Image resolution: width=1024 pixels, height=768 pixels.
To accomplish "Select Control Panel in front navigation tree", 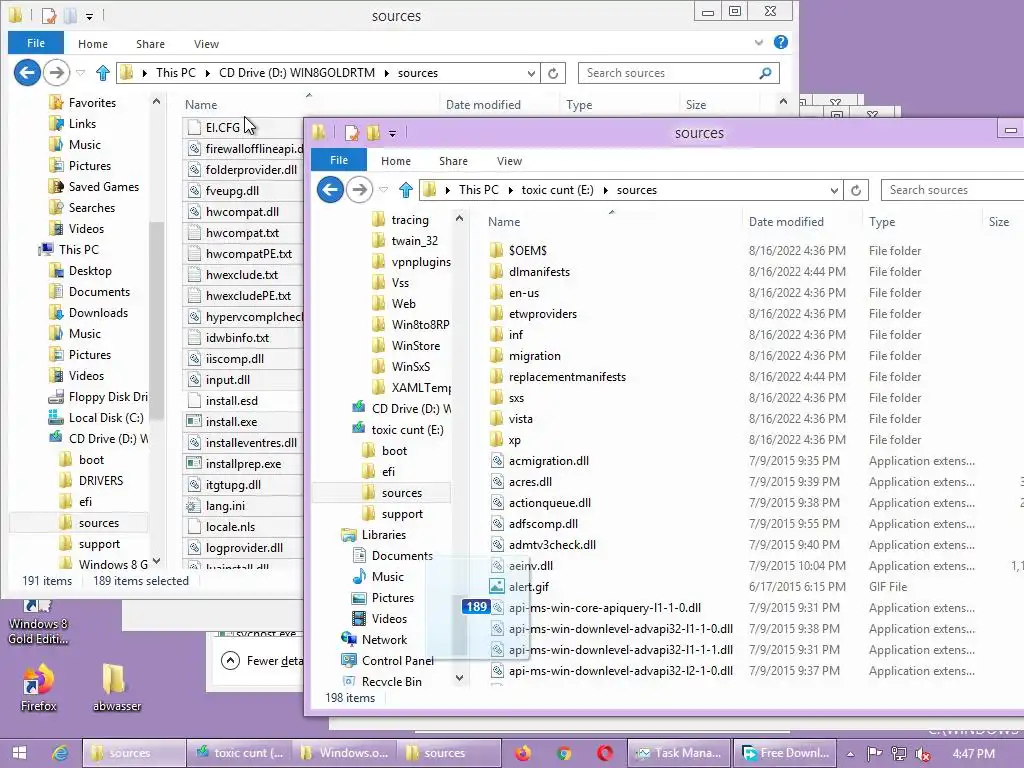I will [388, 661].
